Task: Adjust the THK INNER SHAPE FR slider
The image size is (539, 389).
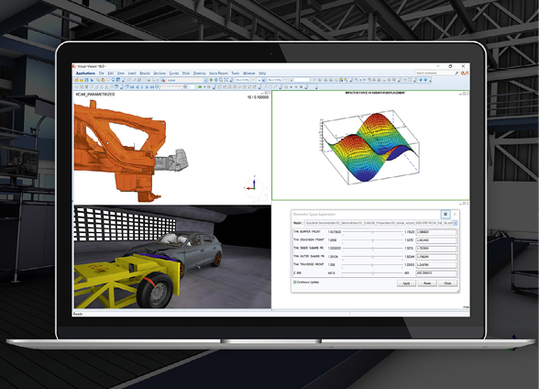Action: (373, 248)
